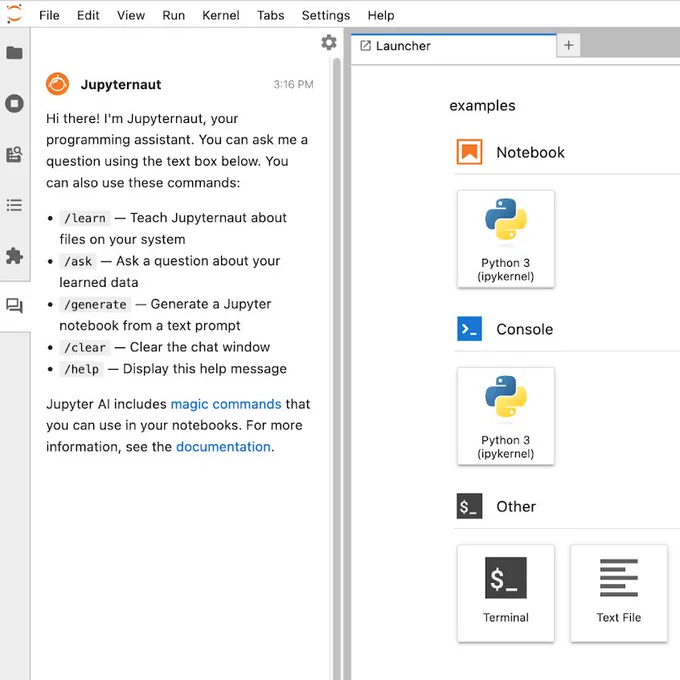Viewport: 680px width, 680px height.
Task: Open the Edit menu
Action: click(88, 15)
